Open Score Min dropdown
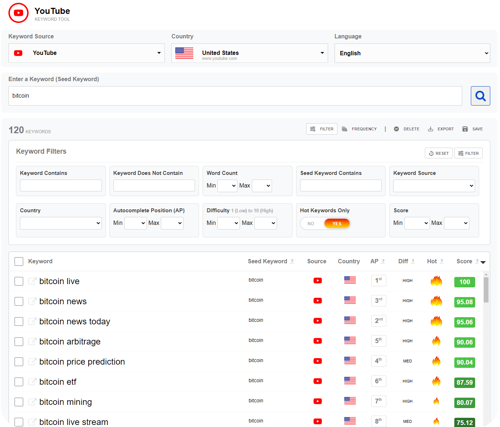Viewport: 500px width, 427px height. (x=417, y=223)
